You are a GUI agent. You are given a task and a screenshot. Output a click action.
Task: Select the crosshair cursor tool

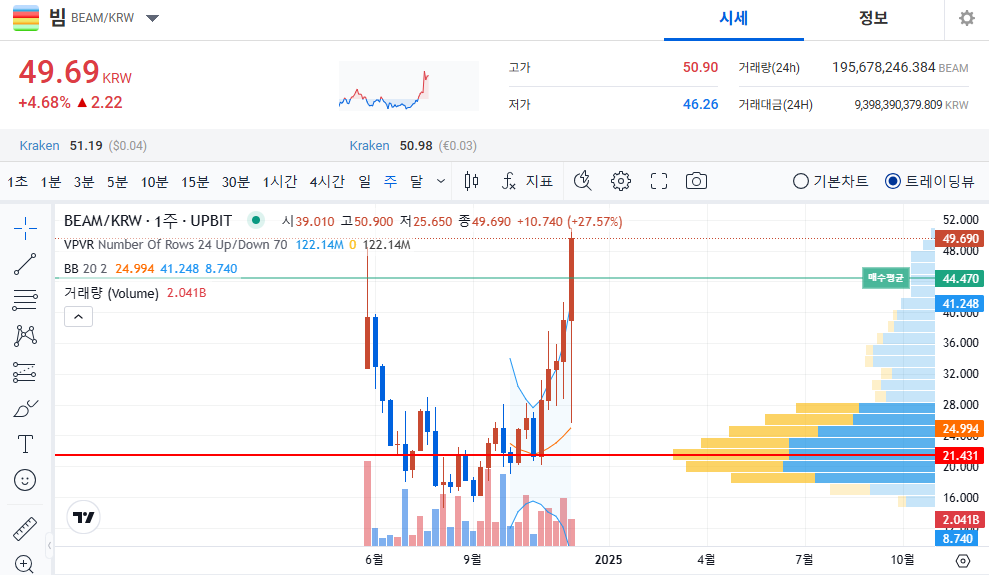[25, 228]
